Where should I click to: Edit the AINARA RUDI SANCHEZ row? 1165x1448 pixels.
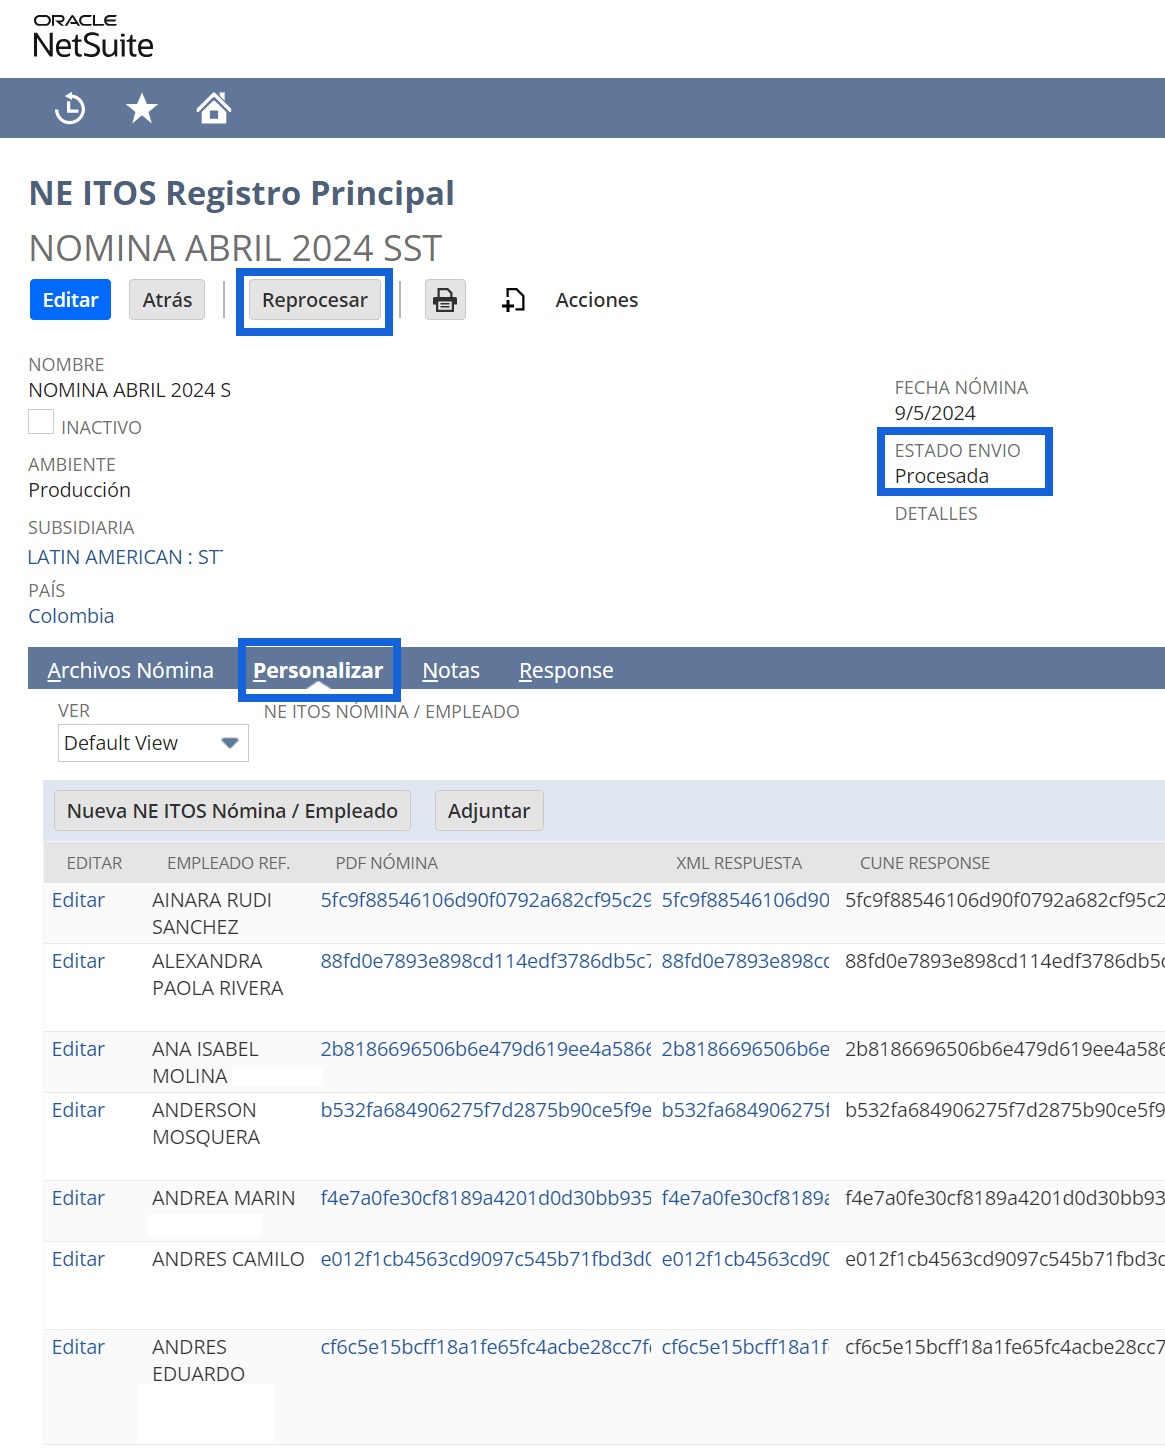[78, 900]
